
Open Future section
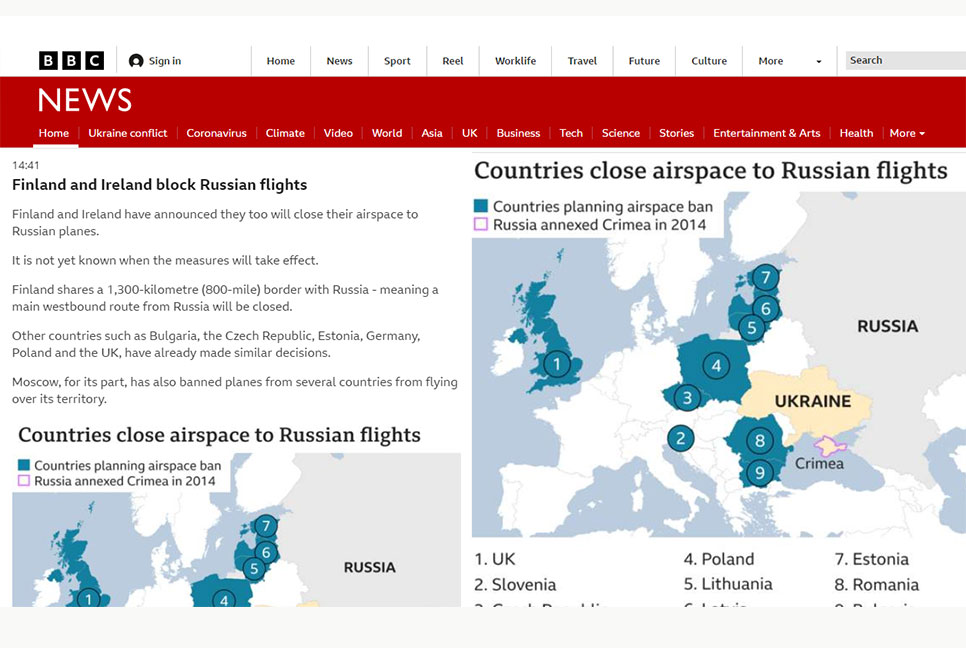tap(644, 60)
